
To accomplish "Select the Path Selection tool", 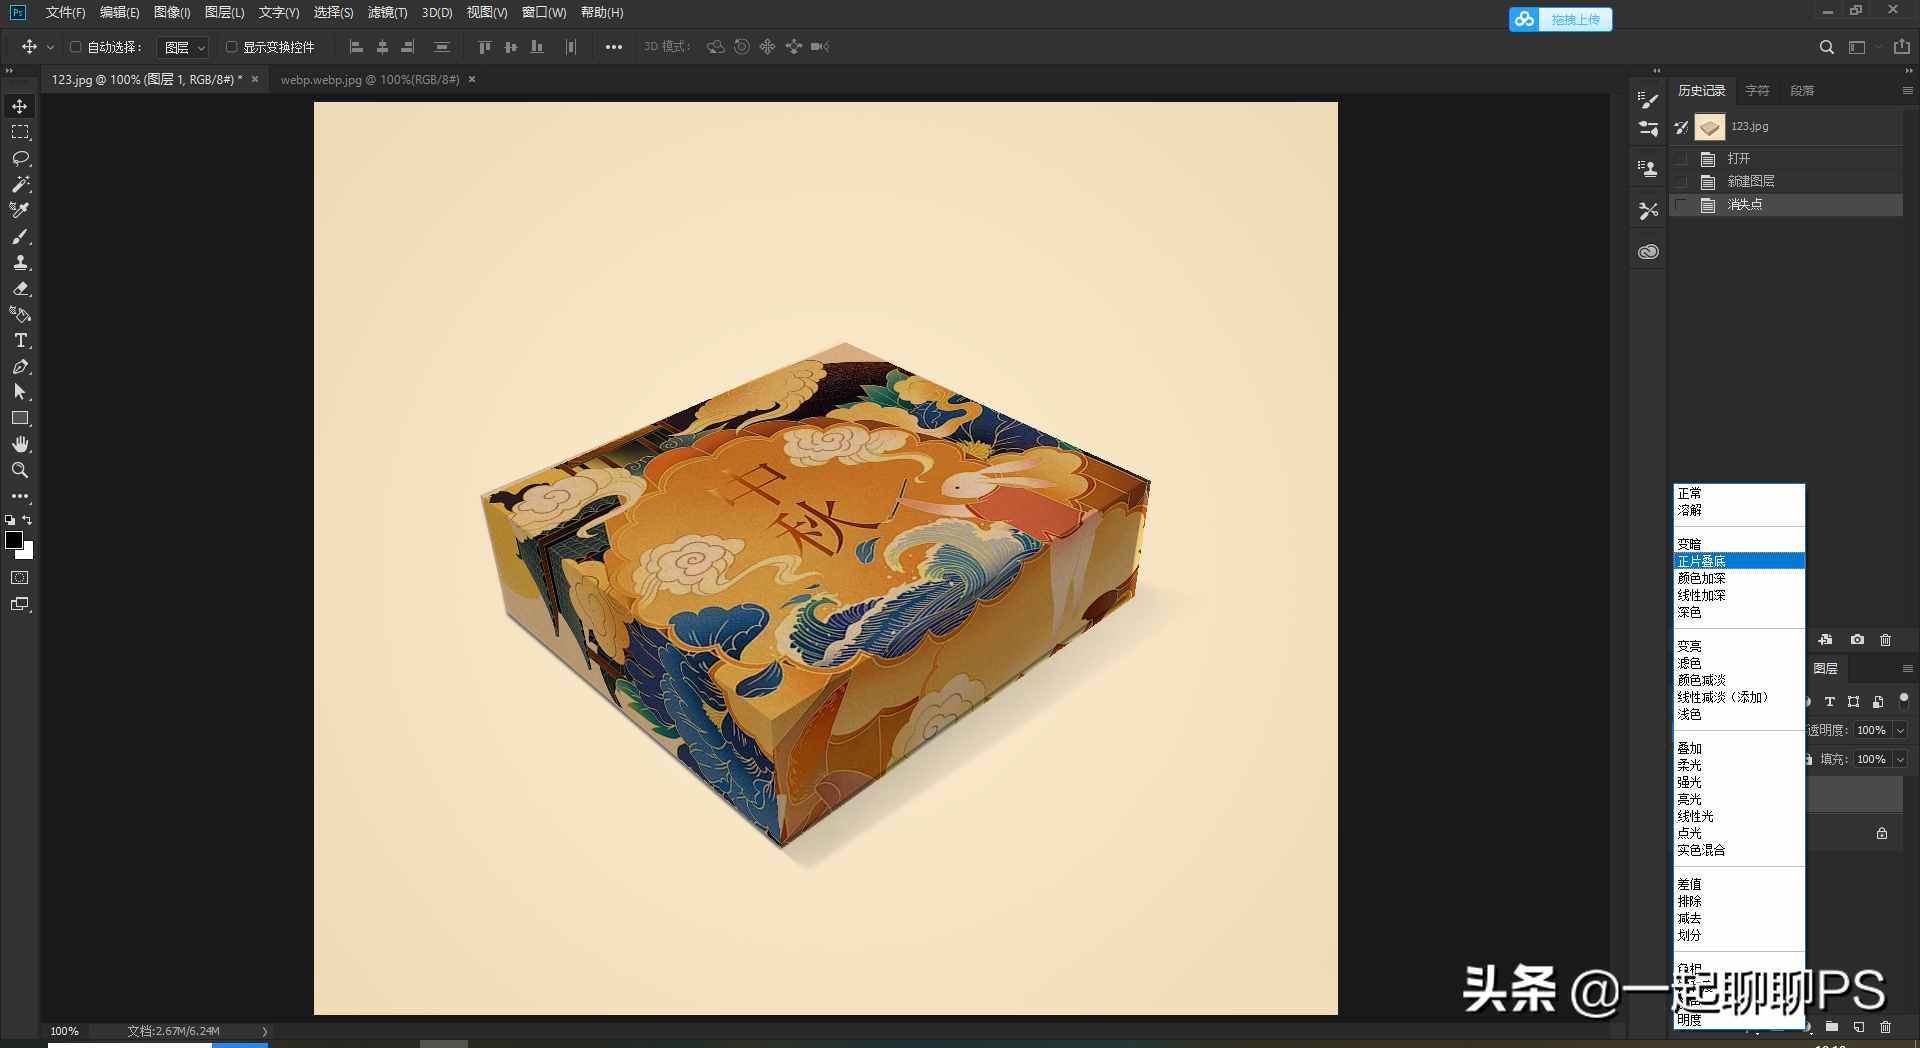I will pos(20,392).
